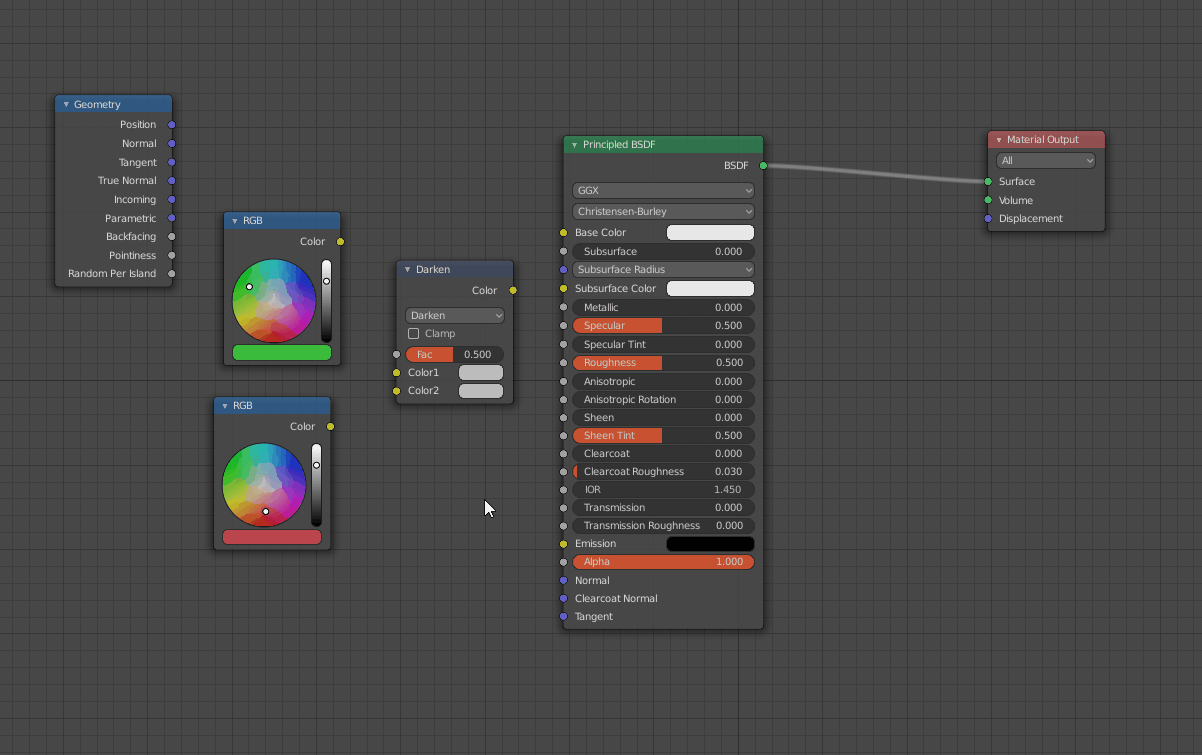1202x755 pixels.
Task: Enable the Clamp checkbox
Action: (x=414, y=333)
